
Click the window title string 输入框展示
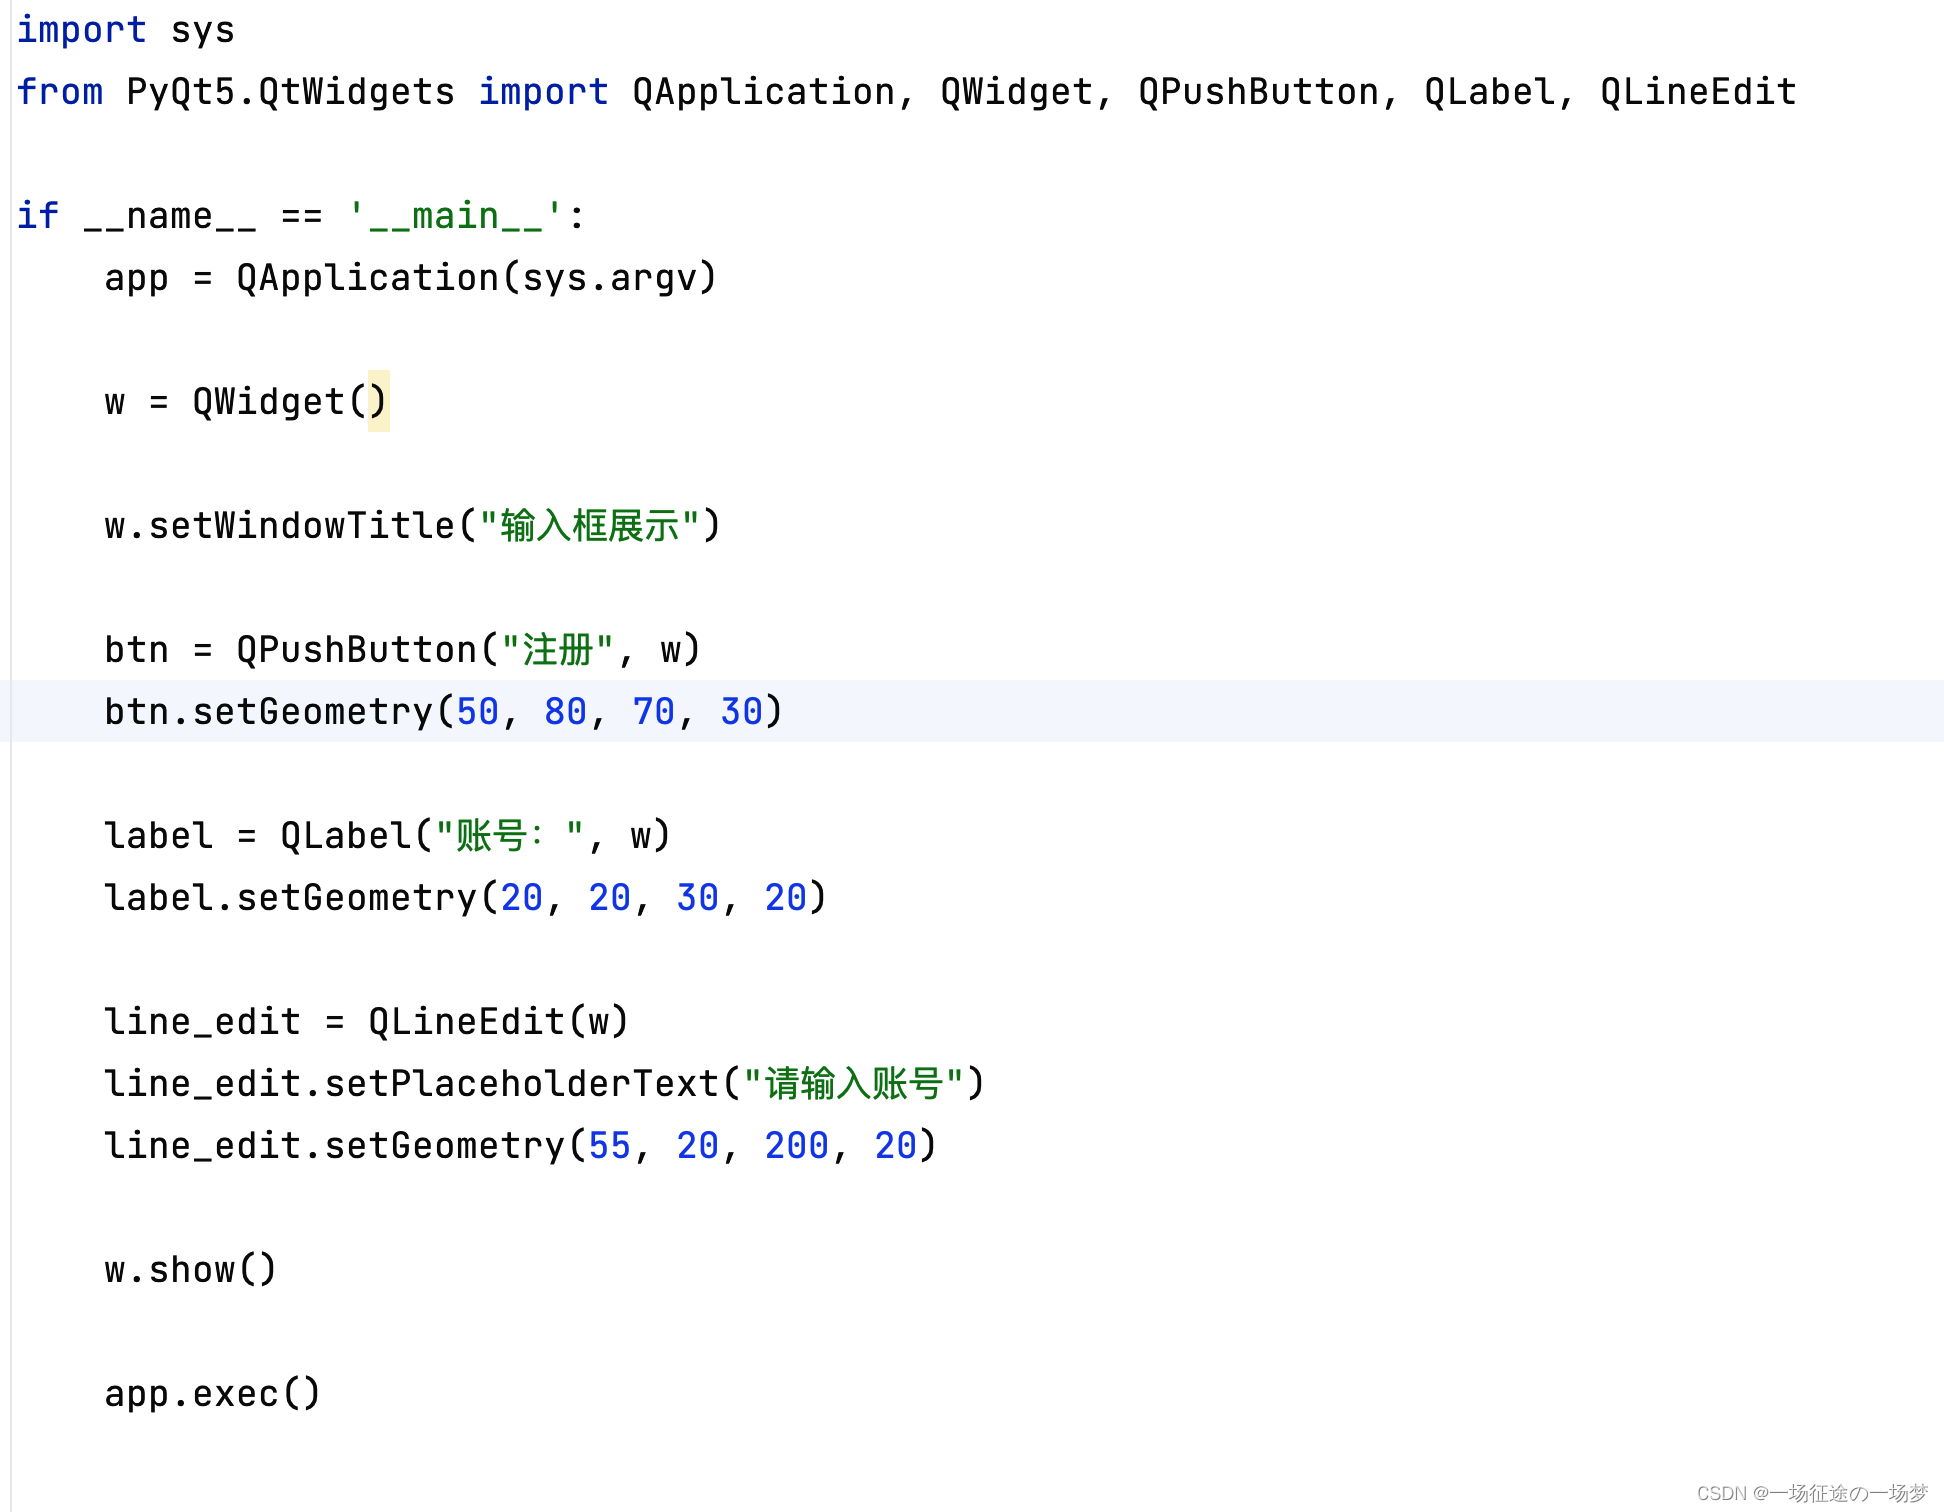589,526
